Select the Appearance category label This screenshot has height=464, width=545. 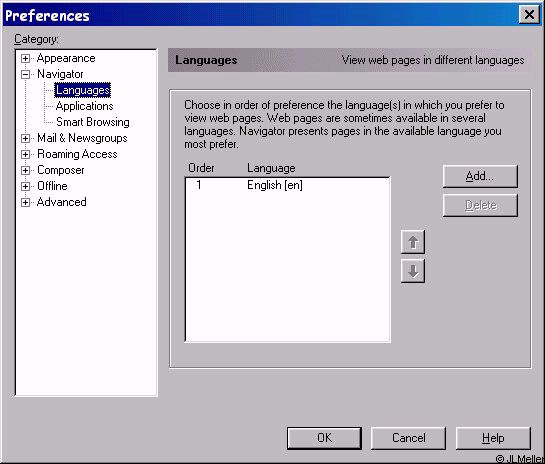(66, 58)
